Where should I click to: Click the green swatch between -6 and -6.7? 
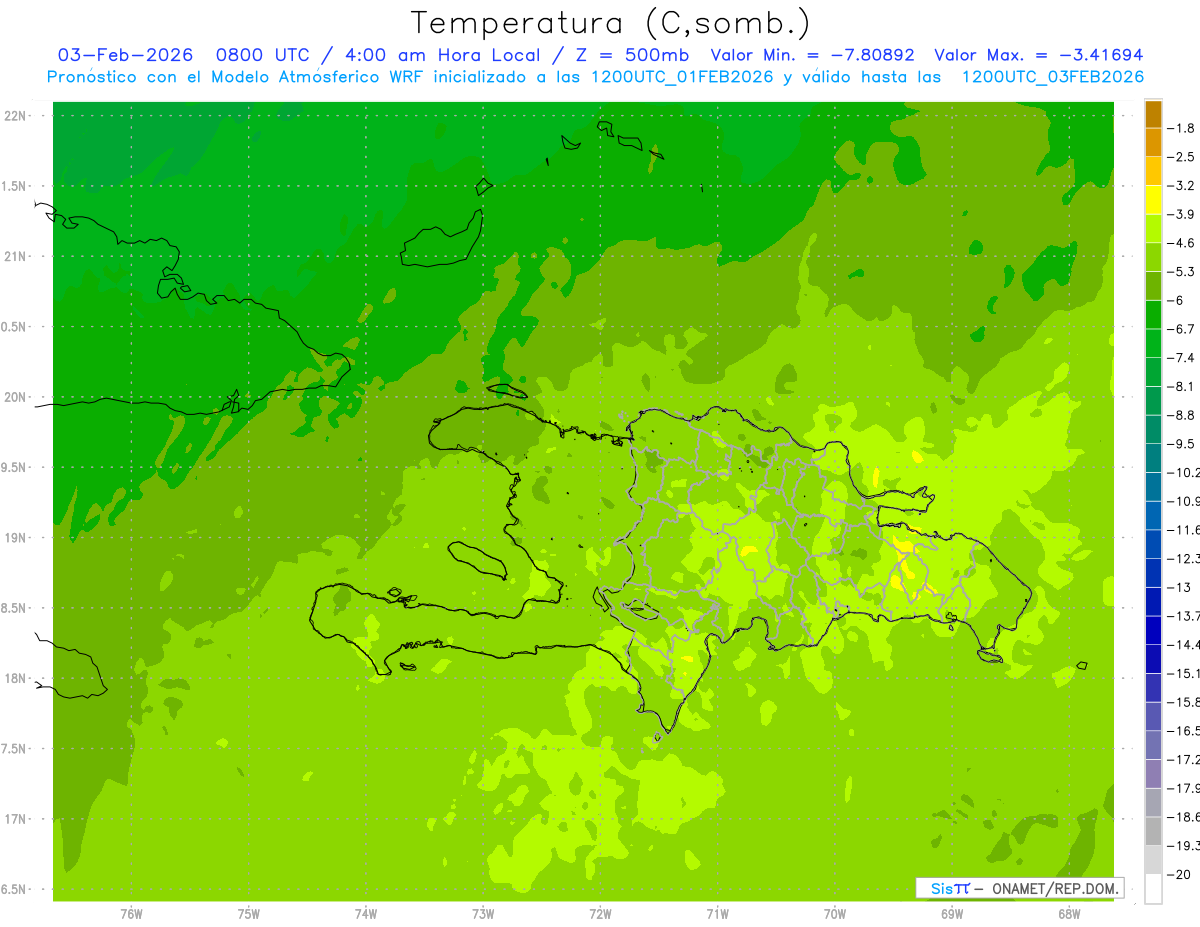click(1153, 315)
